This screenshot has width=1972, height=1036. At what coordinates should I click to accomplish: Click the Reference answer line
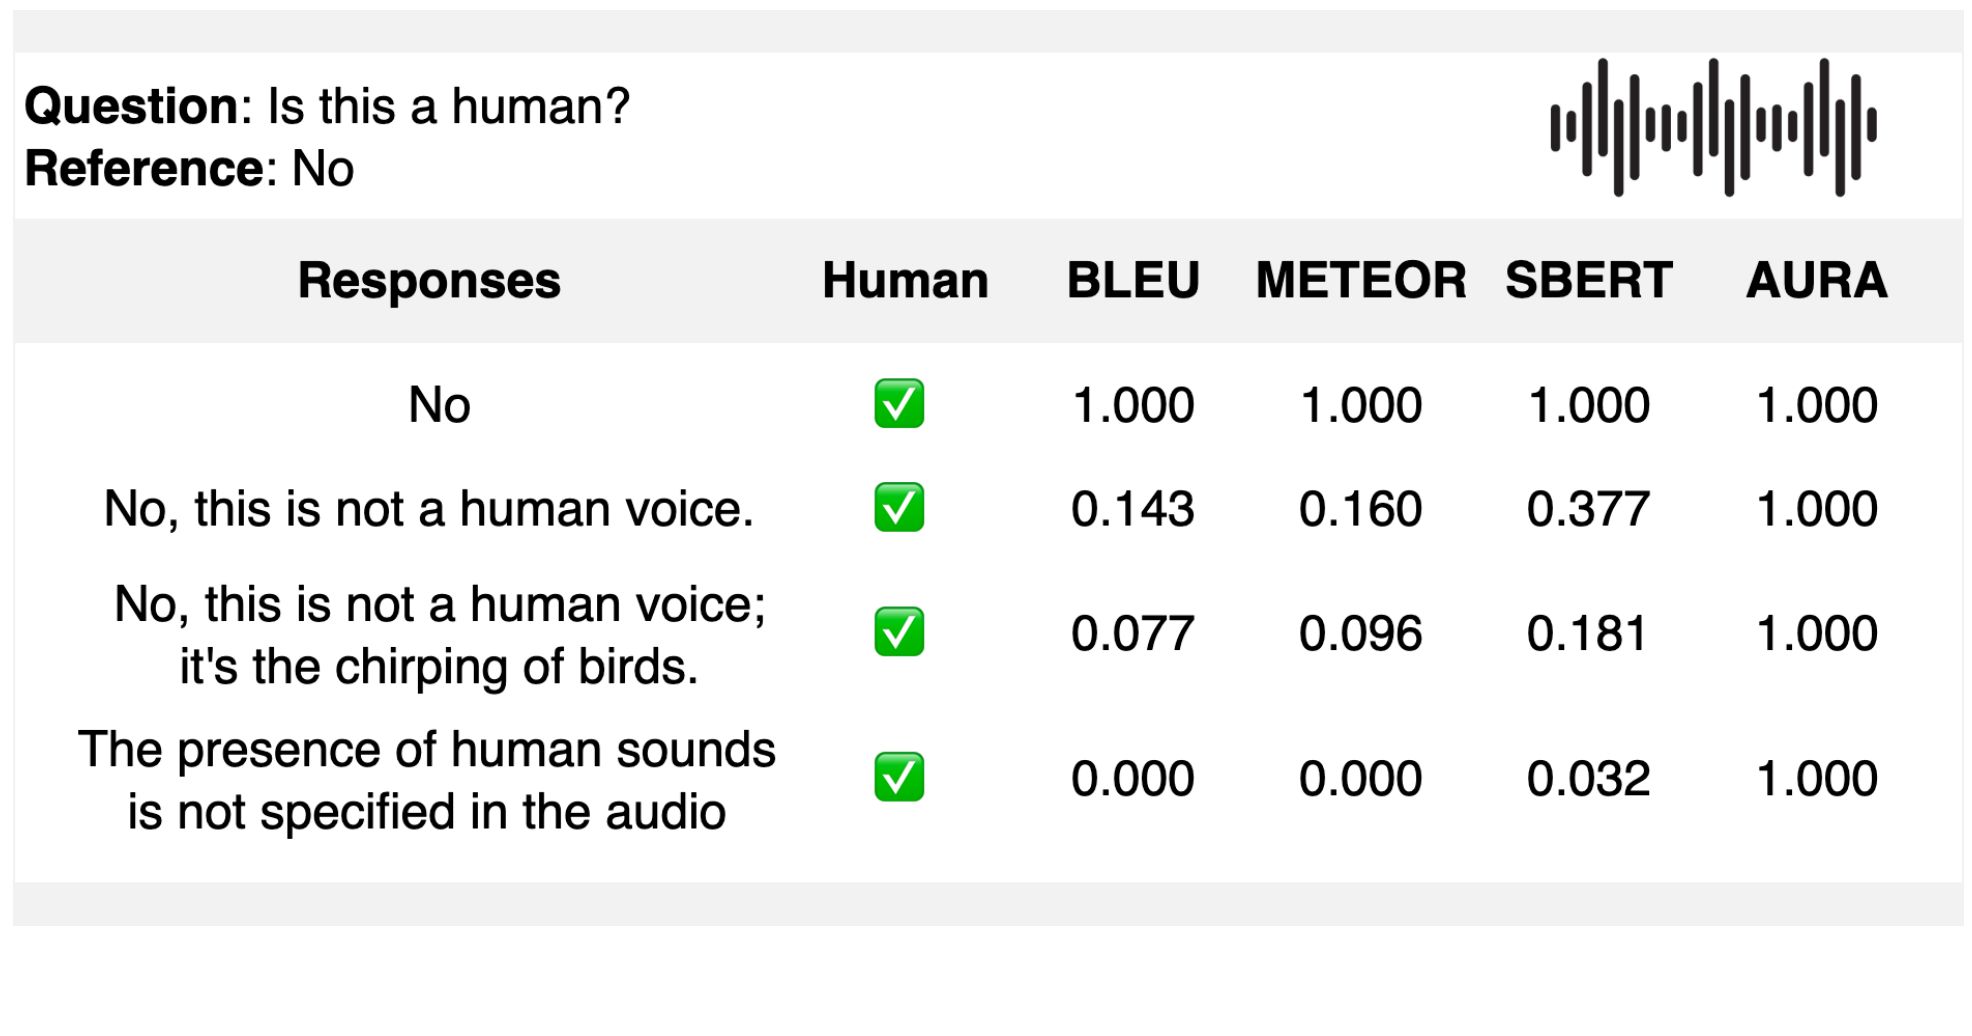point(190,168)
